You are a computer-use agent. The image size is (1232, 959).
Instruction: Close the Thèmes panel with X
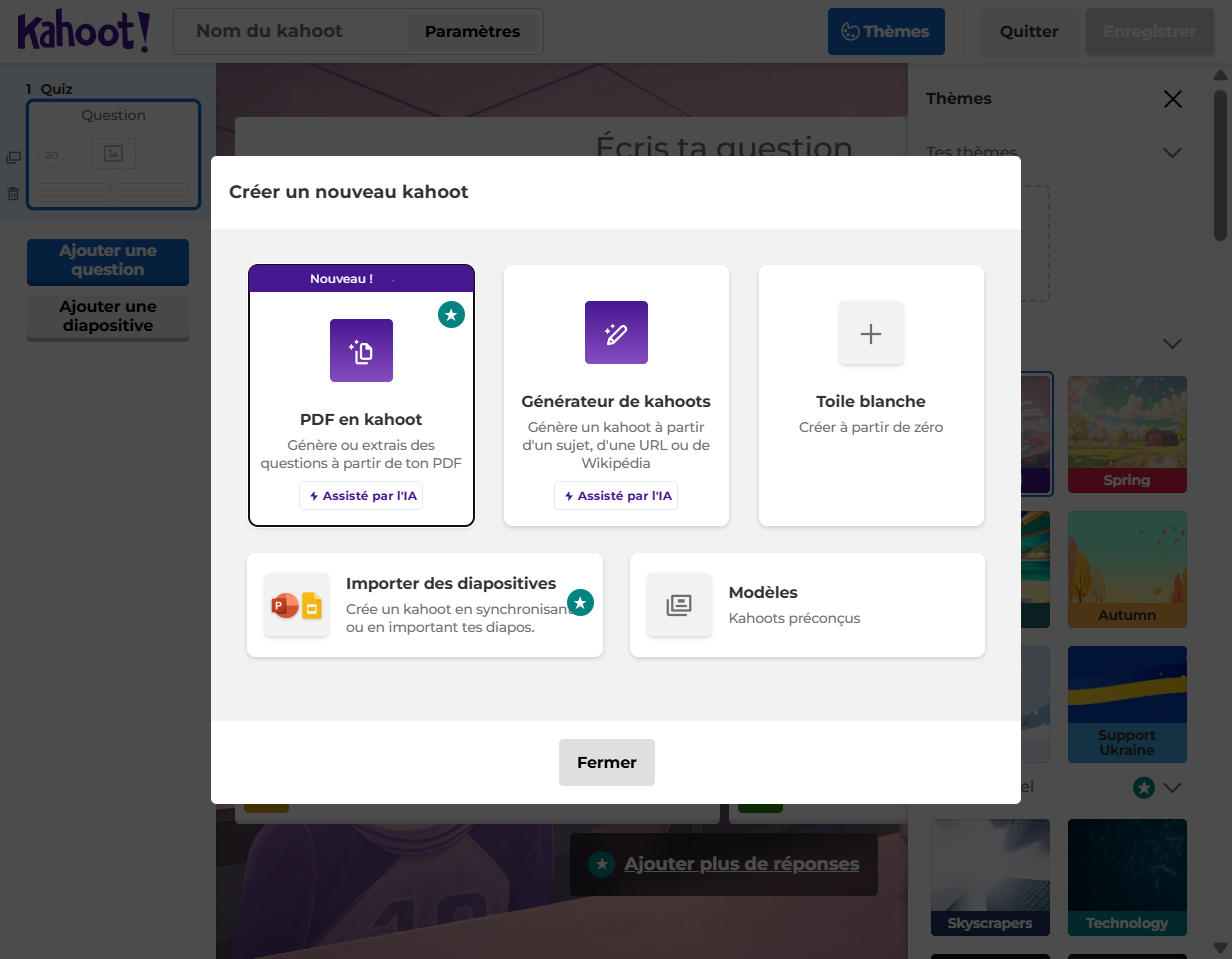pos(1173,98)
